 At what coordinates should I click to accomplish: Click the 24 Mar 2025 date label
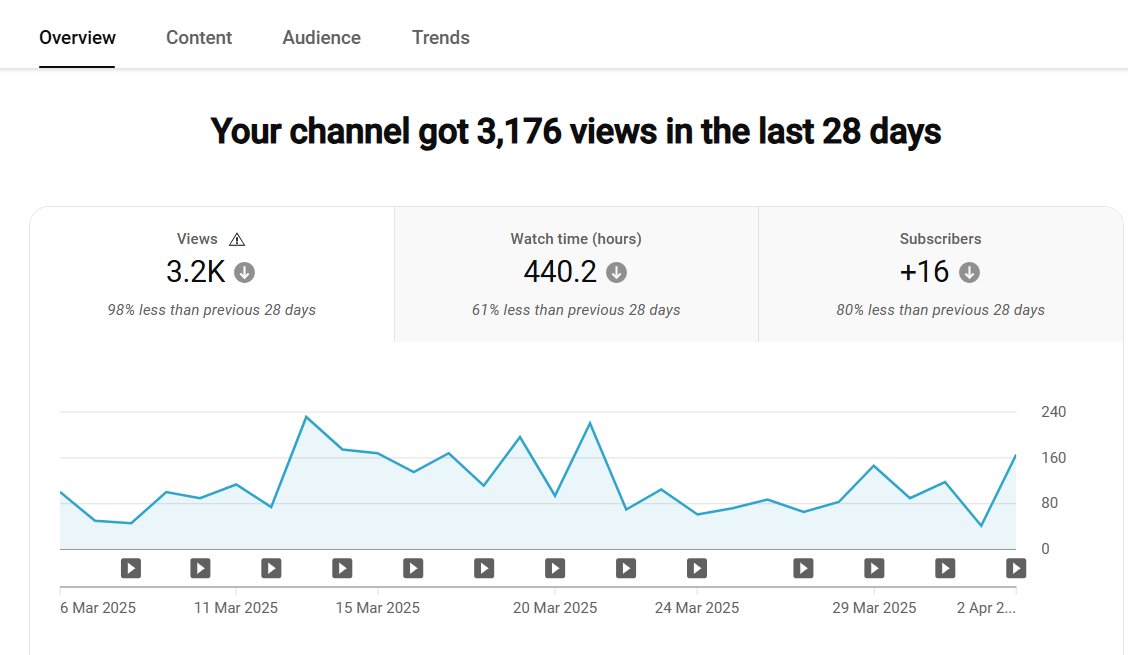696,607
